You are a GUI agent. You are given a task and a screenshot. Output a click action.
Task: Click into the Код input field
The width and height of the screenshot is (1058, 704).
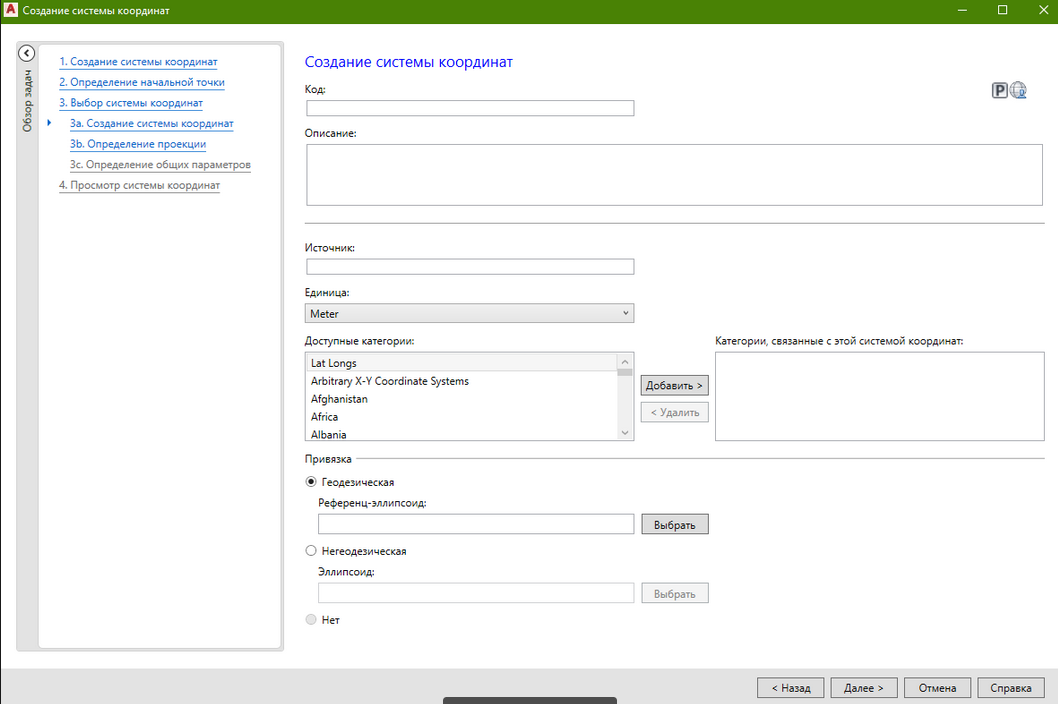click(470, 108)
